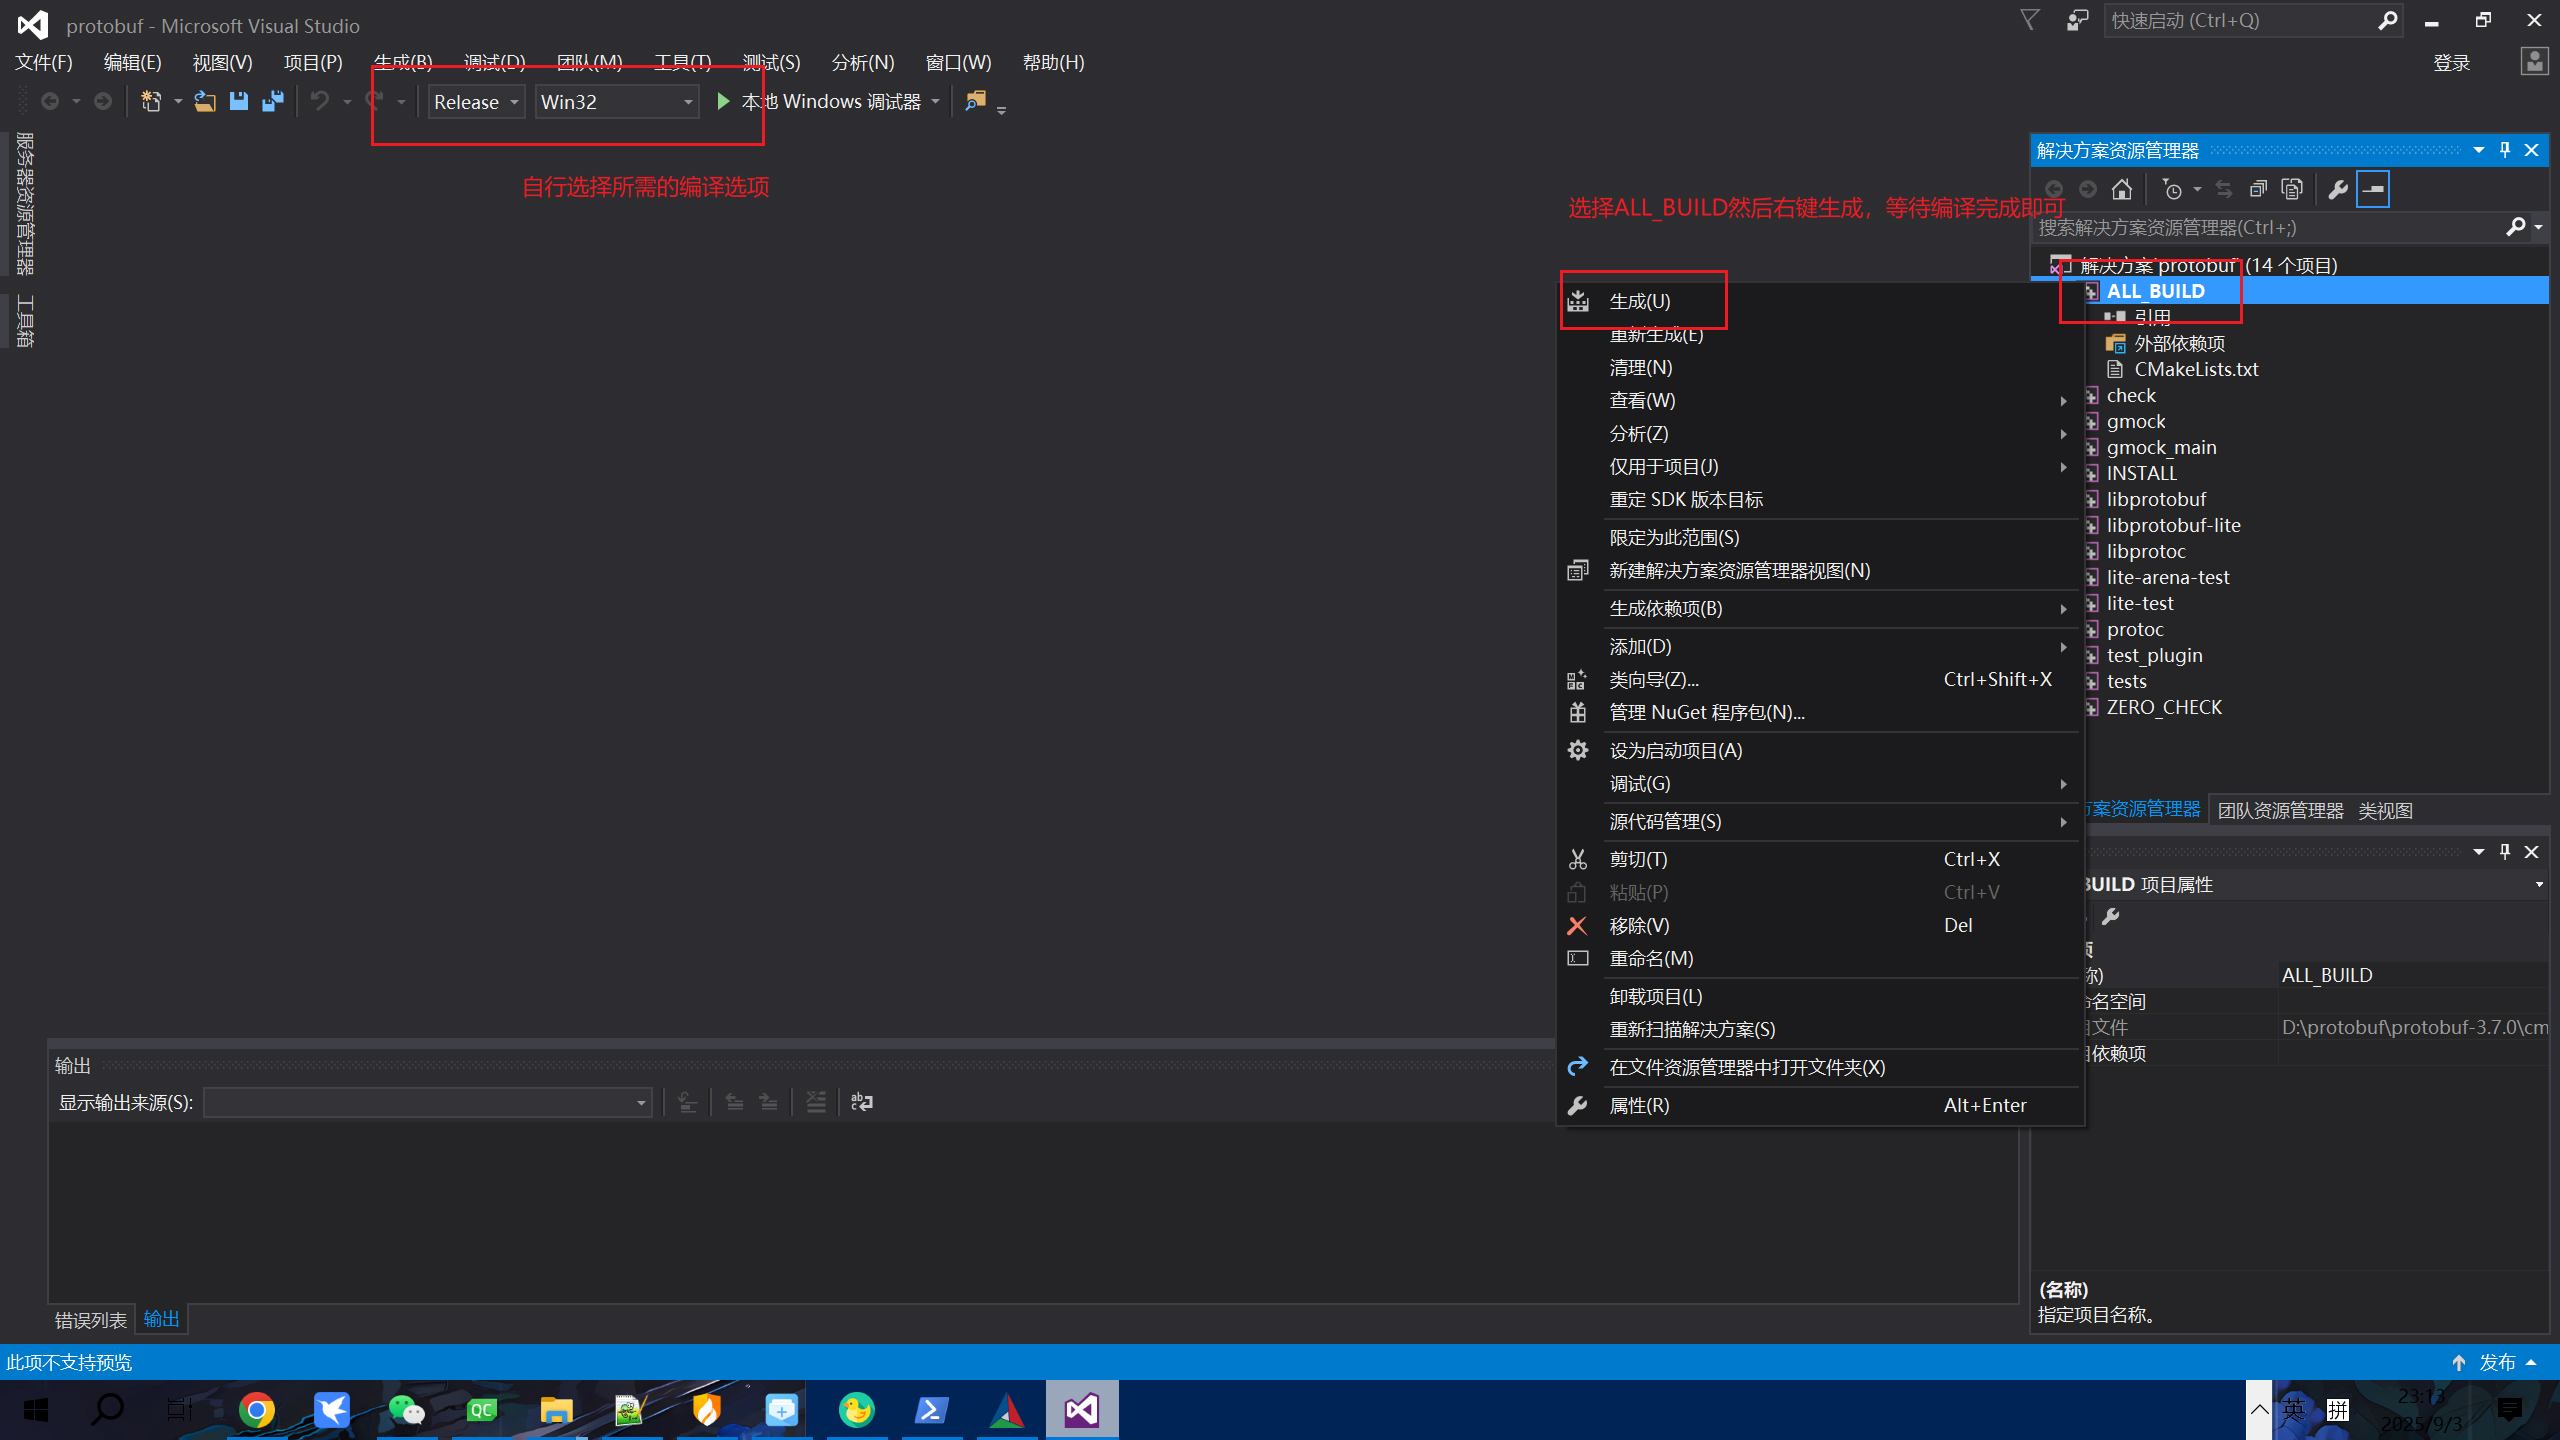Pin the Properties panel
This screenshot has height=1440, width=2560.
(x=2505, y=851)
